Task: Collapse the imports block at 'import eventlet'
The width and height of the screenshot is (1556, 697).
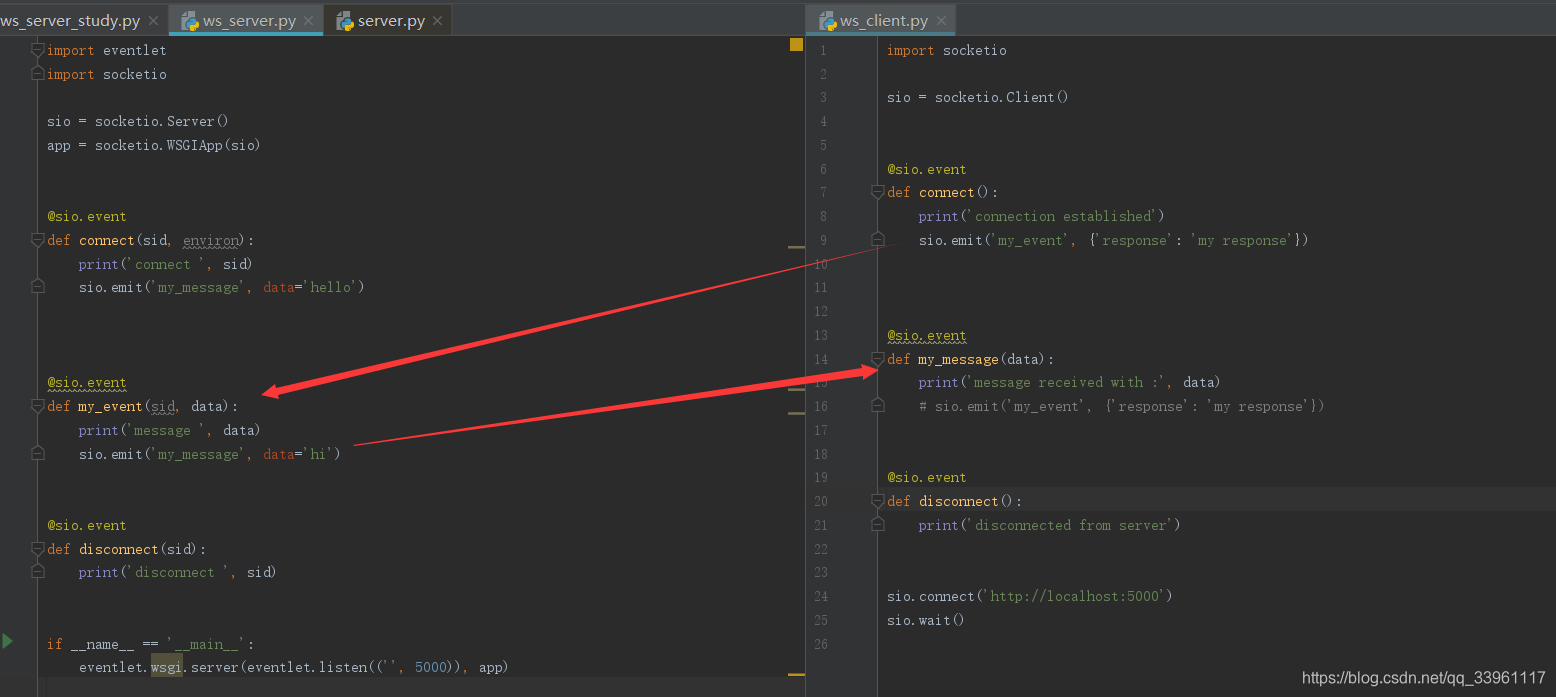Action: click(38, 50)
